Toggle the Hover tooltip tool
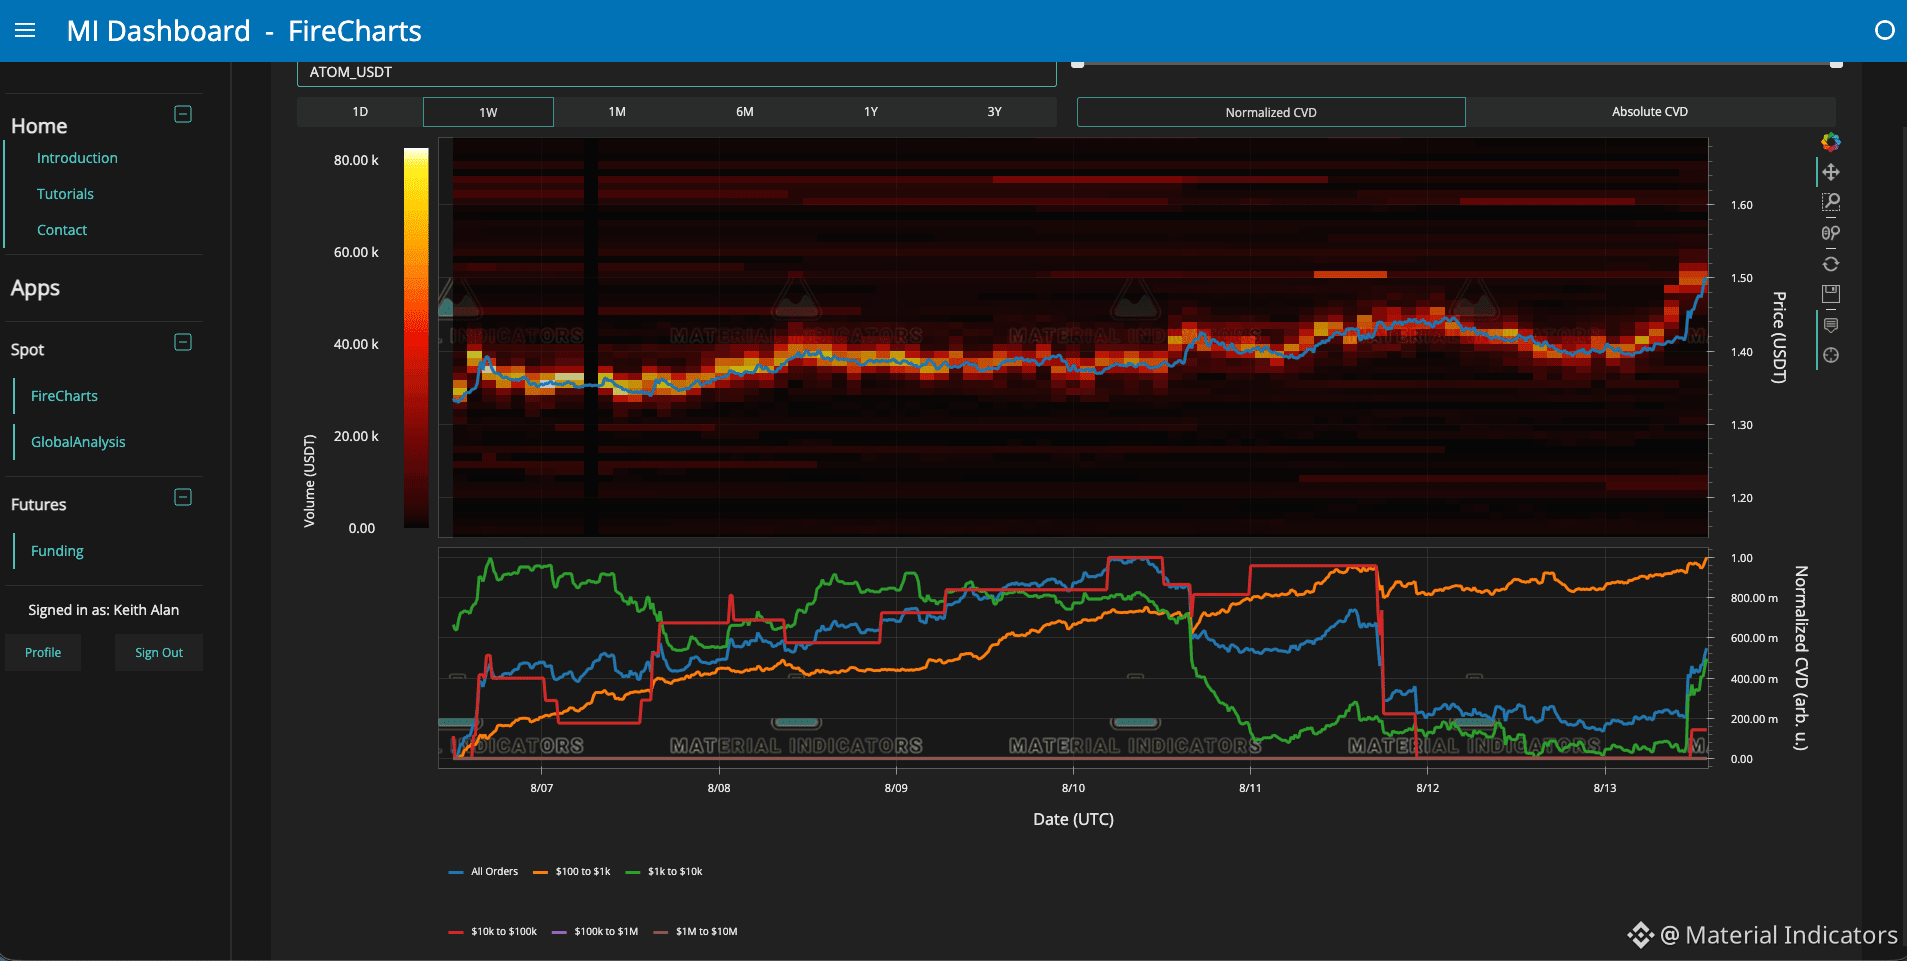Screen dimensions: 1907x961 coord(1830,325)
